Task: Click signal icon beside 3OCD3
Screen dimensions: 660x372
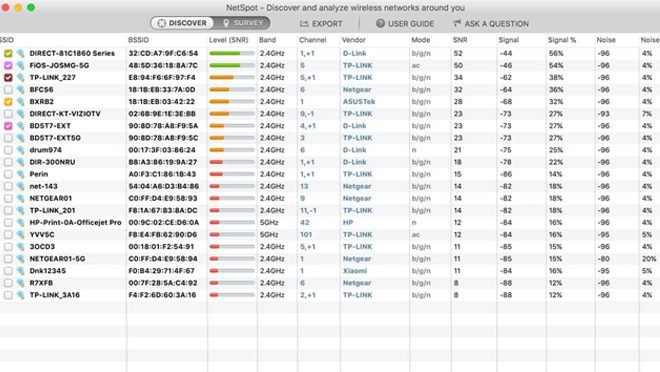Action: point(20,247)
